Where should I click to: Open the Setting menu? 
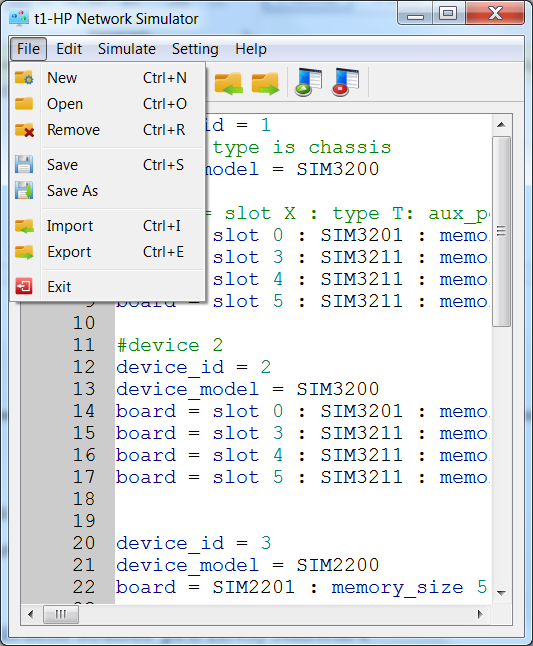pyautogui.click(x=195, y=49)
